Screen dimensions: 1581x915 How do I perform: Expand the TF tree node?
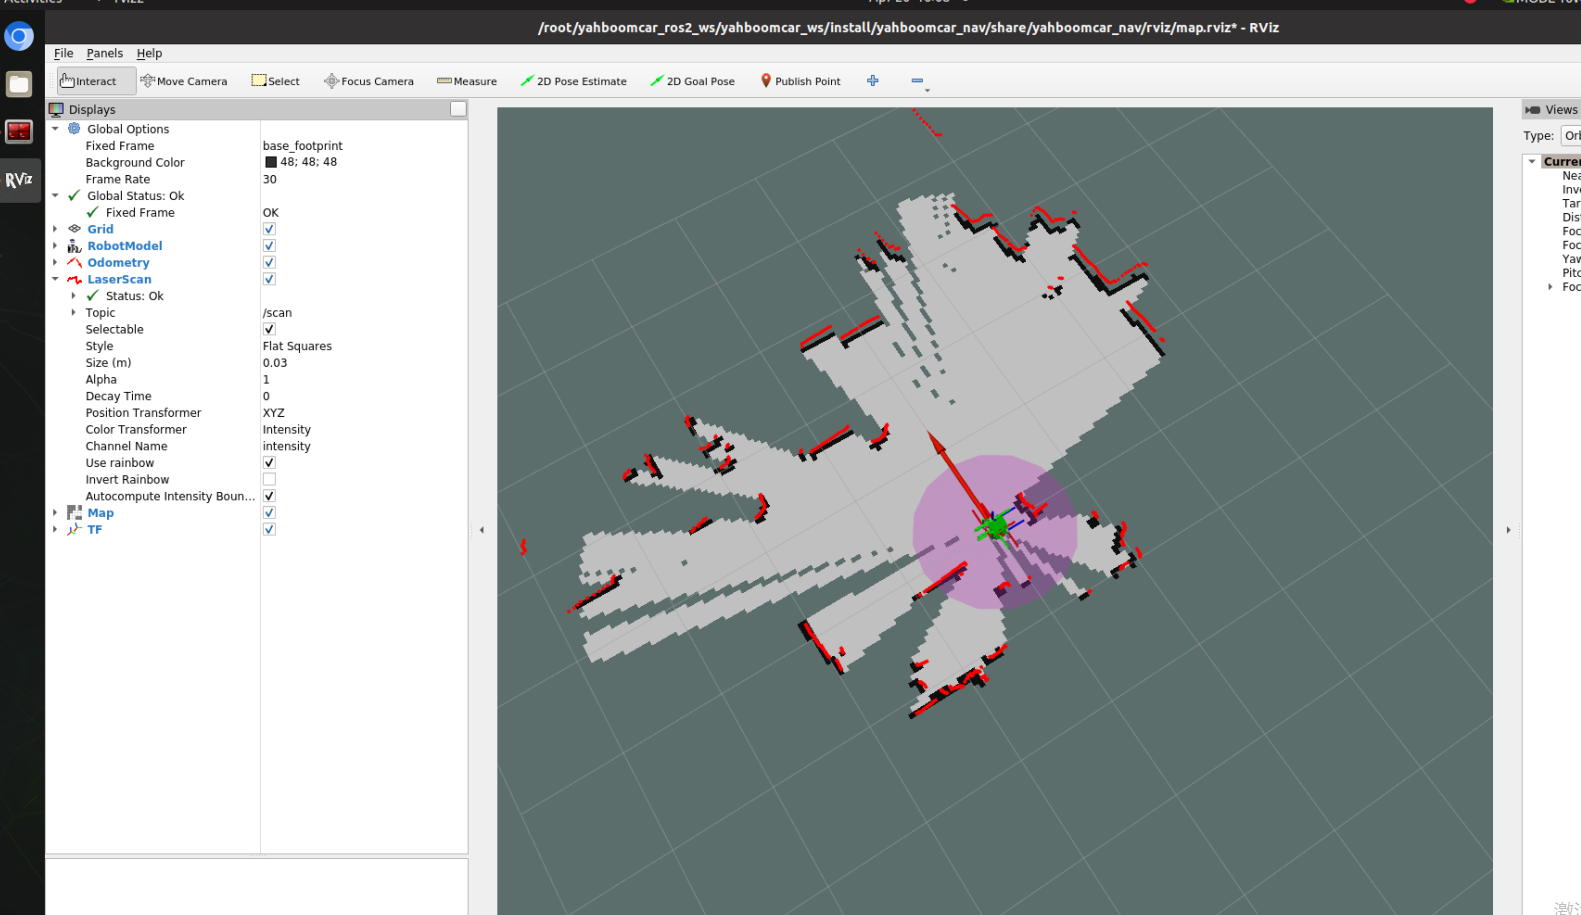[x=55, y=530]
